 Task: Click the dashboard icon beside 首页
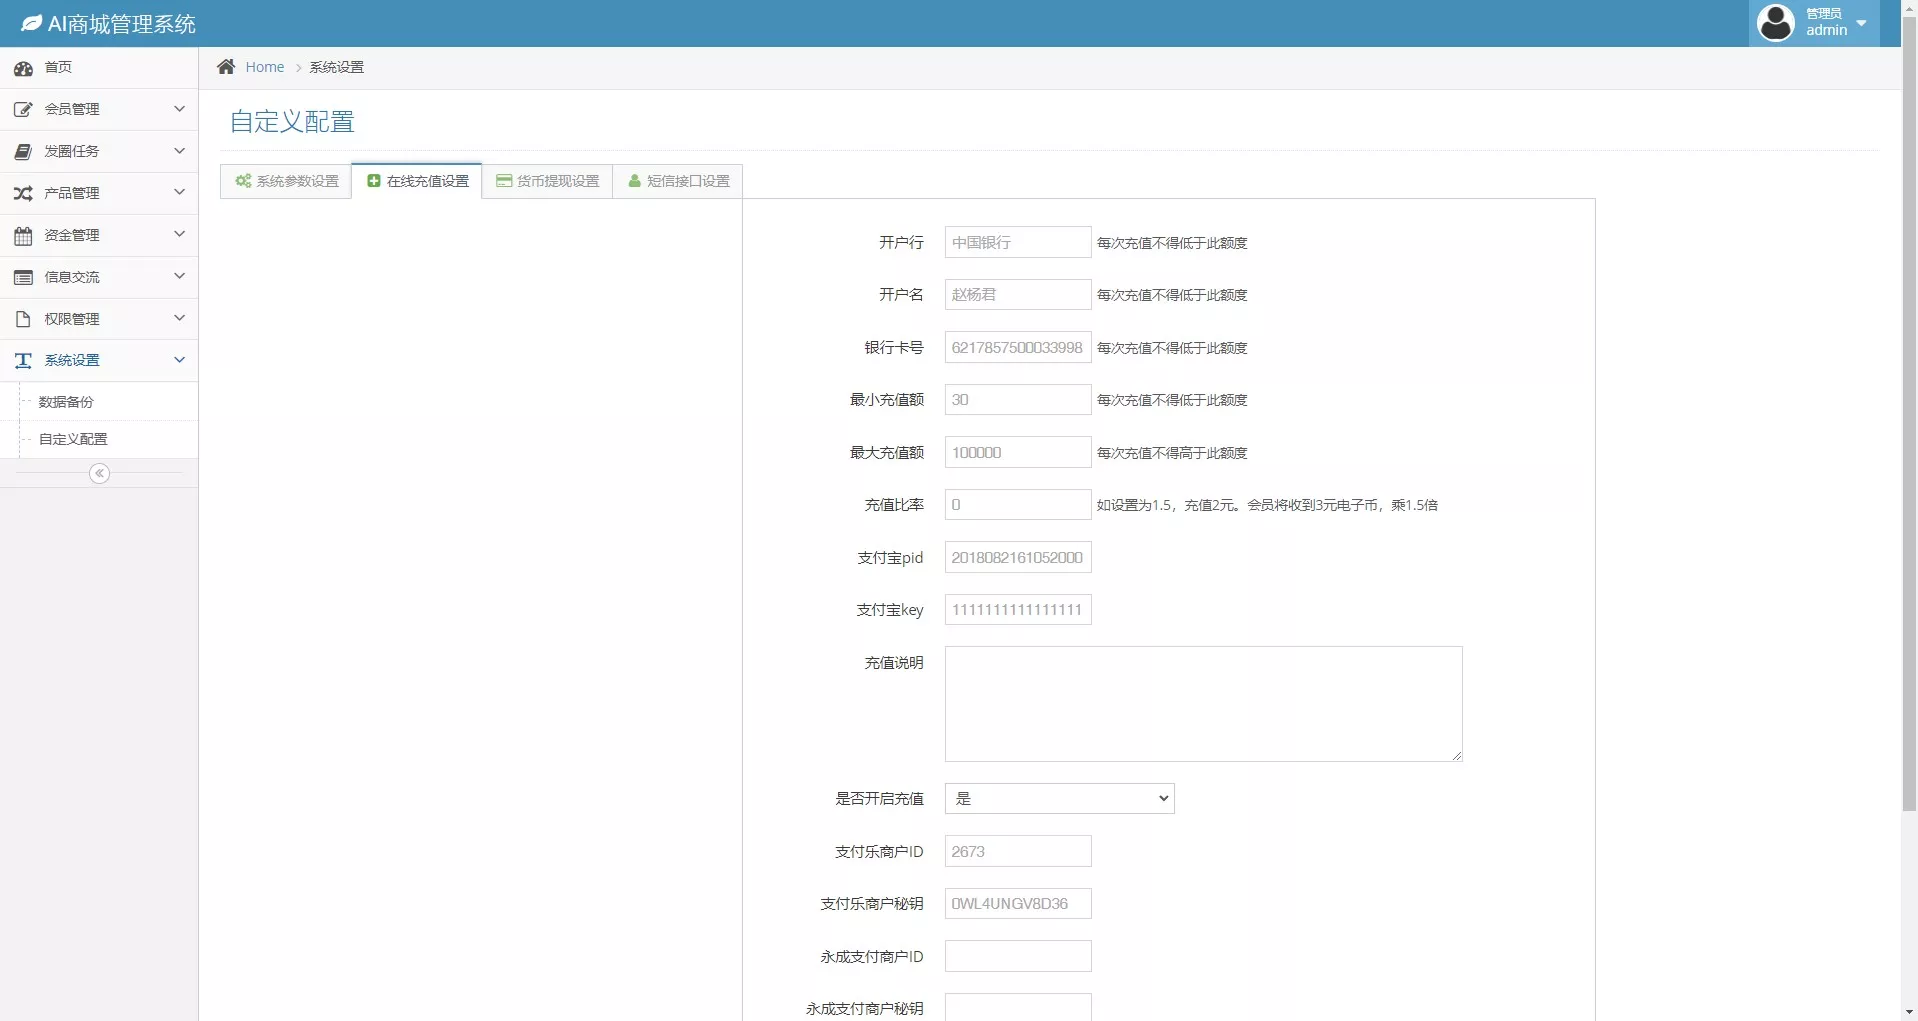(23, 68)
